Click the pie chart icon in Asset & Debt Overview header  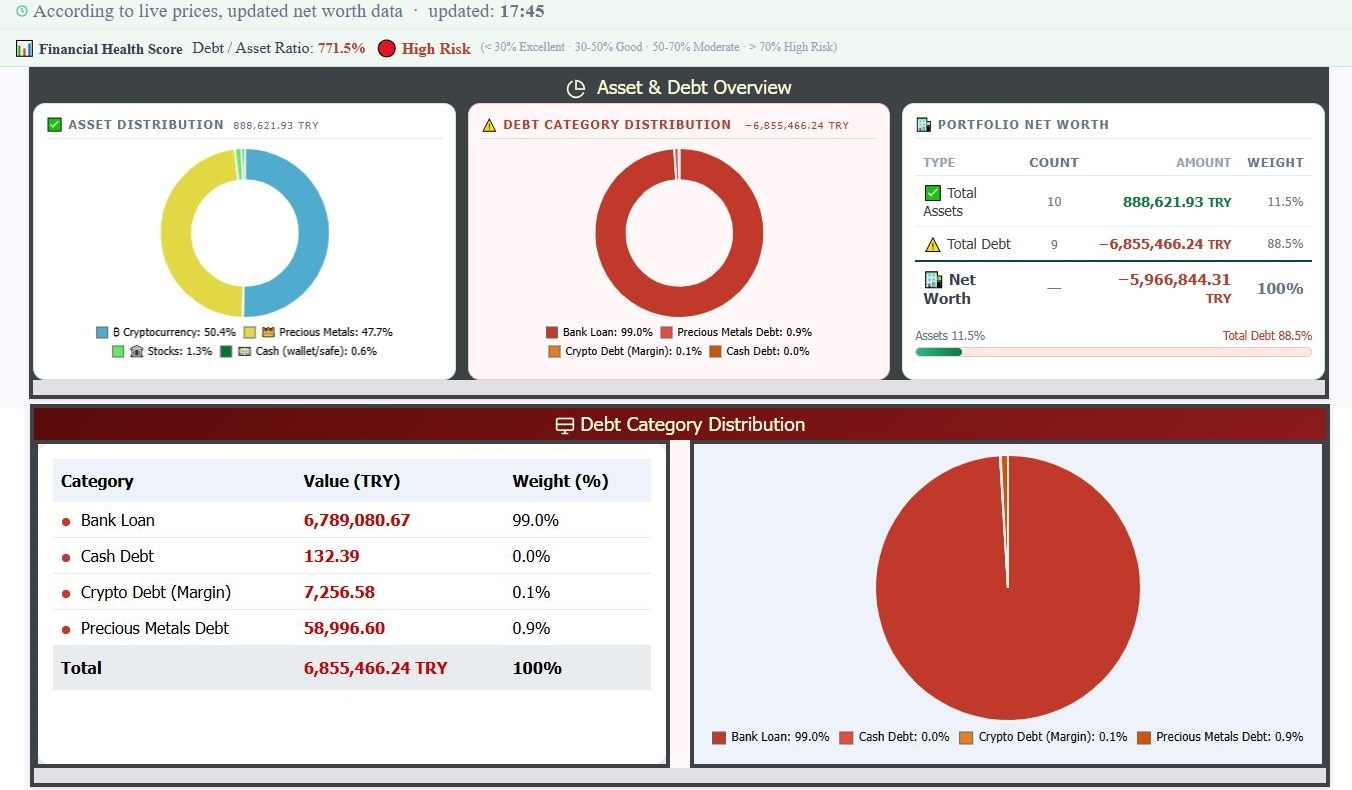(575, 88)
